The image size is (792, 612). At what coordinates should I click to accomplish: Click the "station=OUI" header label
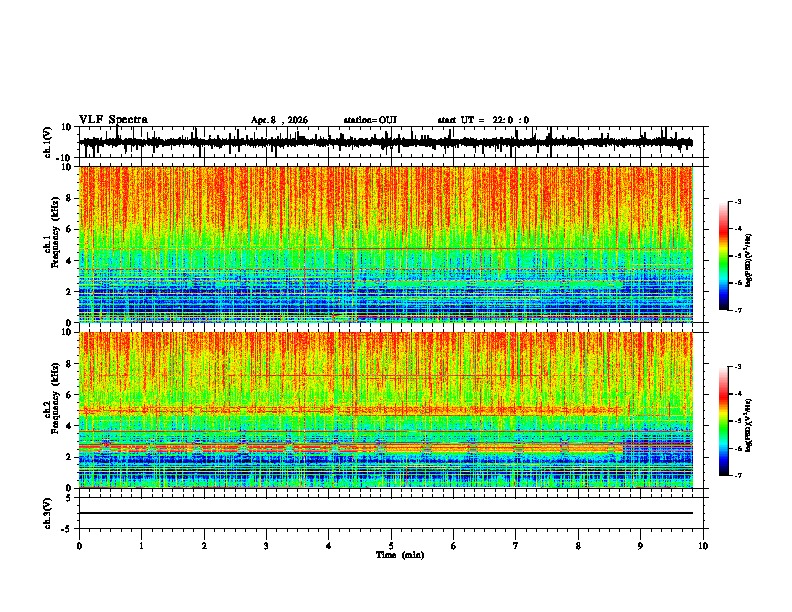point(370,120)
